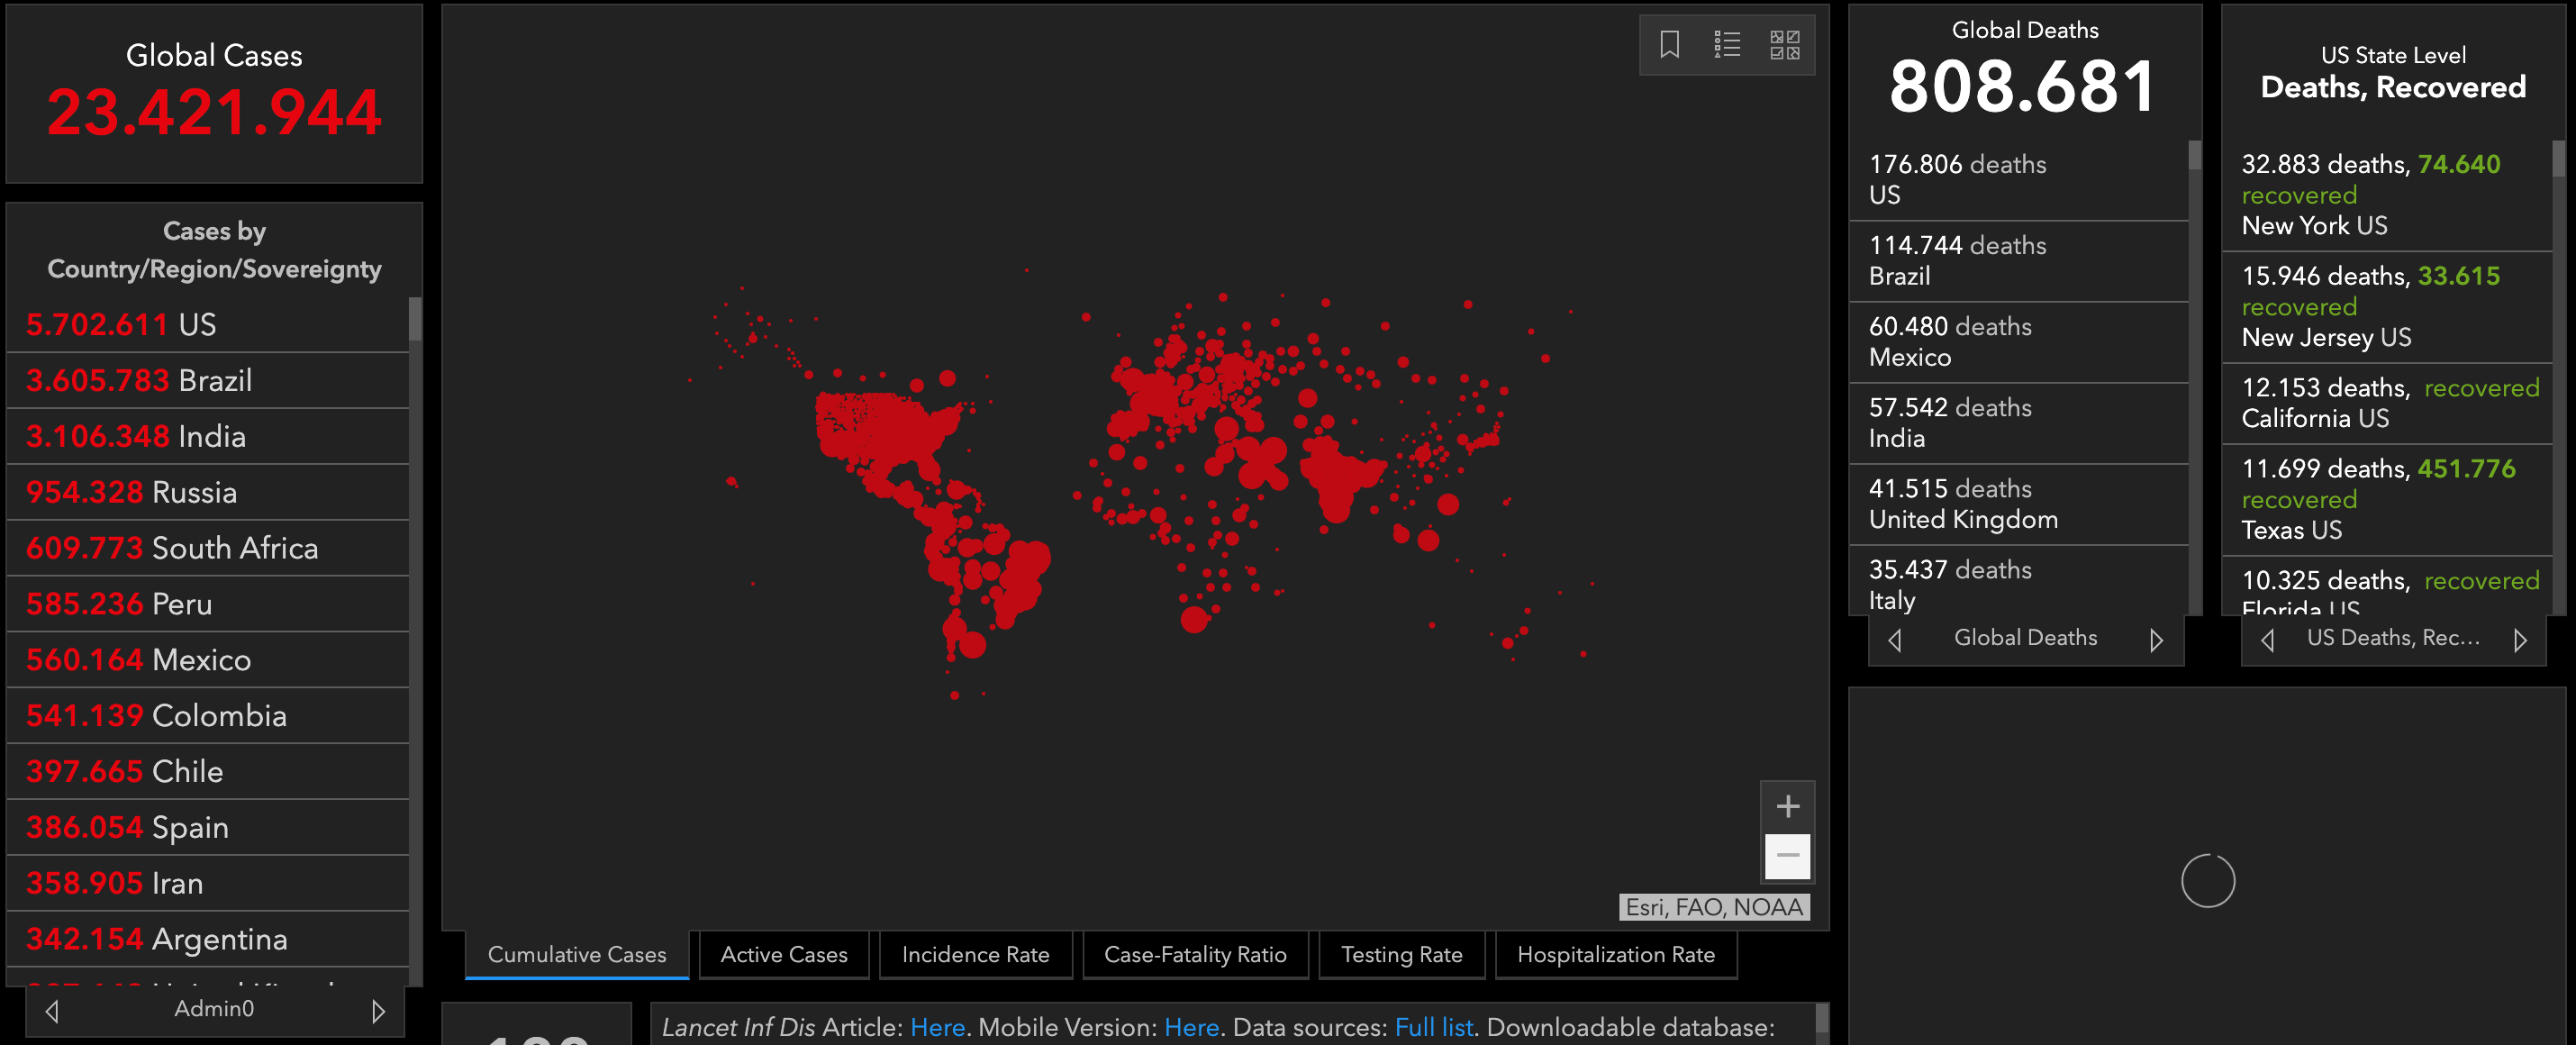Screen dimensions: 2576x1045
Task: Click left arrow beside Admin0
Action: click(x=52, y=1011)
